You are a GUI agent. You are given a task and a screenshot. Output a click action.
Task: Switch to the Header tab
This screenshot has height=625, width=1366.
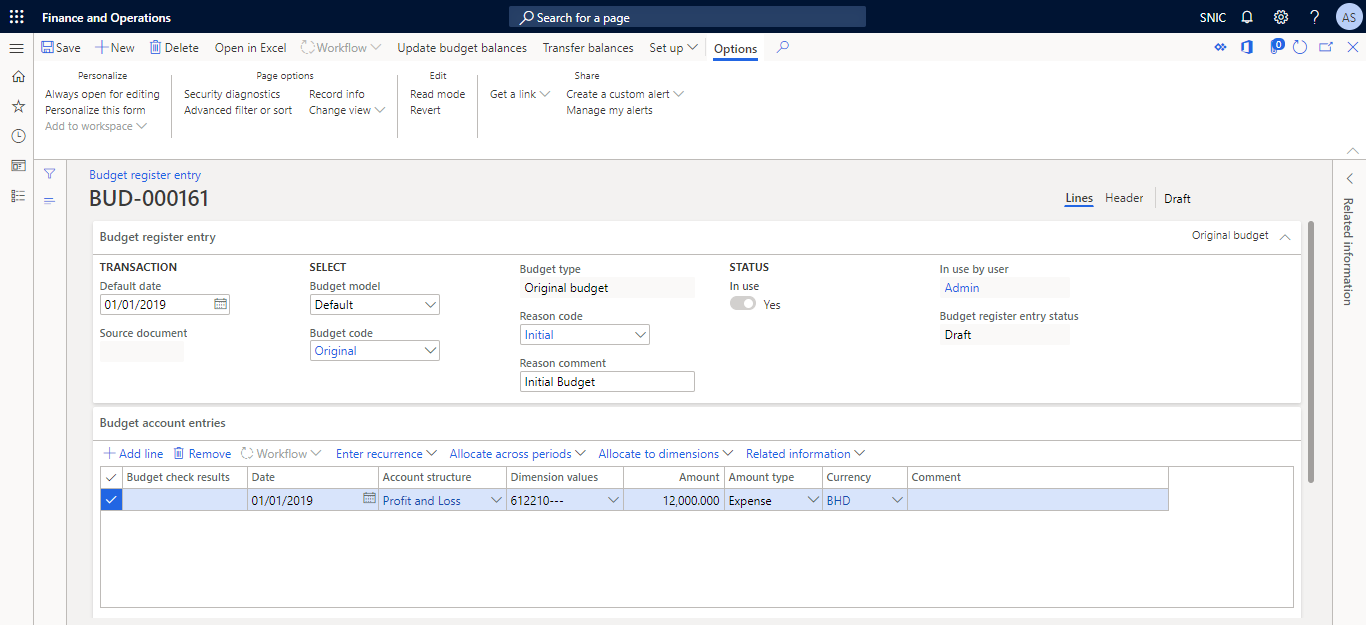1123,197
